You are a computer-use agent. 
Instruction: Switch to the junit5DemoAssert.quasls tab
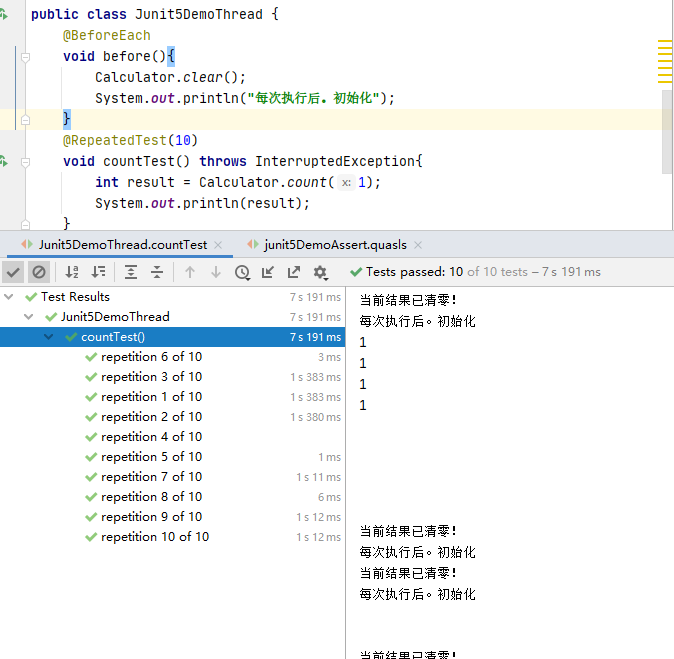click(335, 245)
